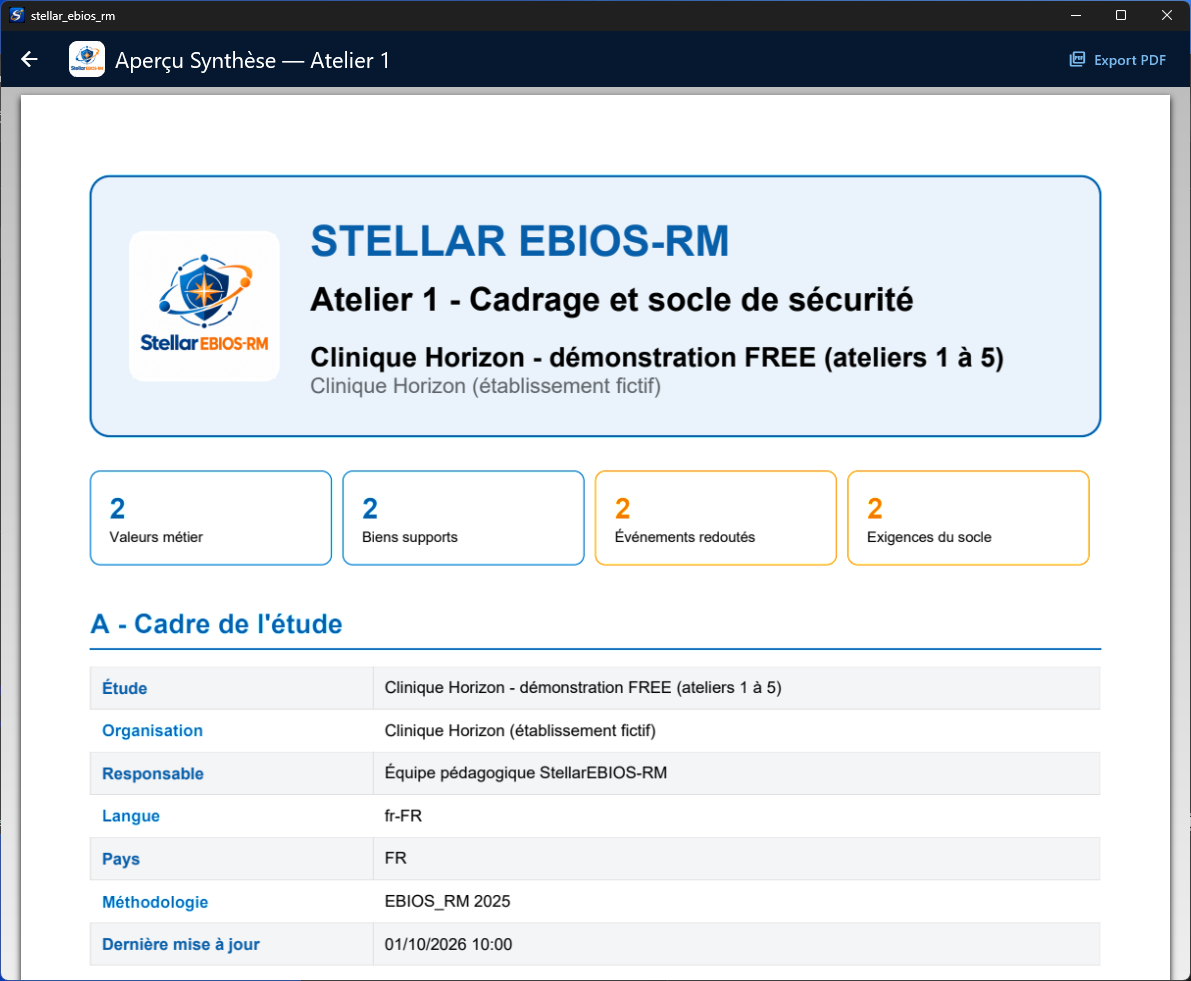Screen dimensions: 1191x981
Task: Maximize the stellar_ebios_rm window
Action: pos(1120,15)
